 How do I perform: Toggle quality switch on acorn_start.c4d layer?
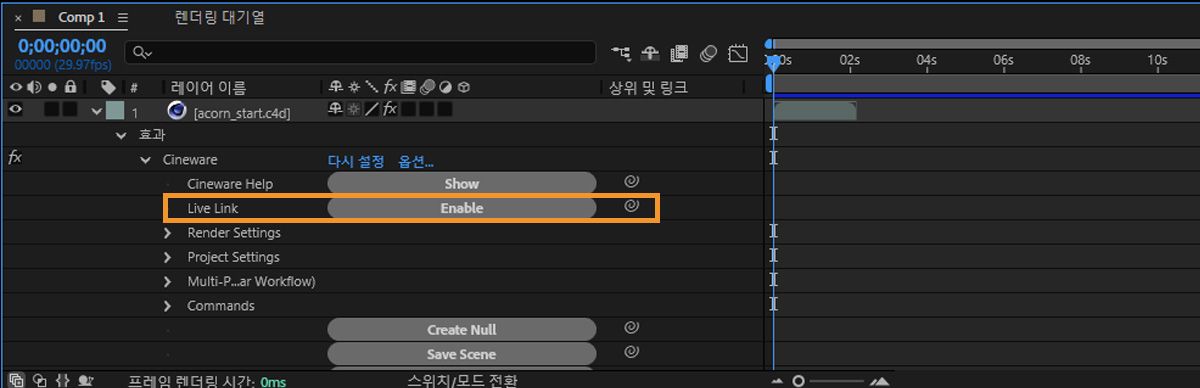pos(372,109)
